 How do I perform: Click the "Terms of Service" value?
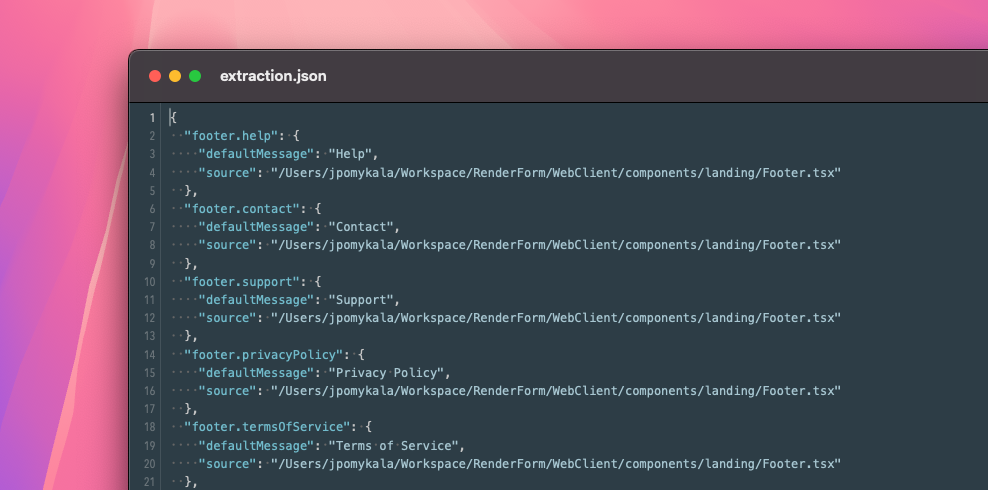(393, 446)
